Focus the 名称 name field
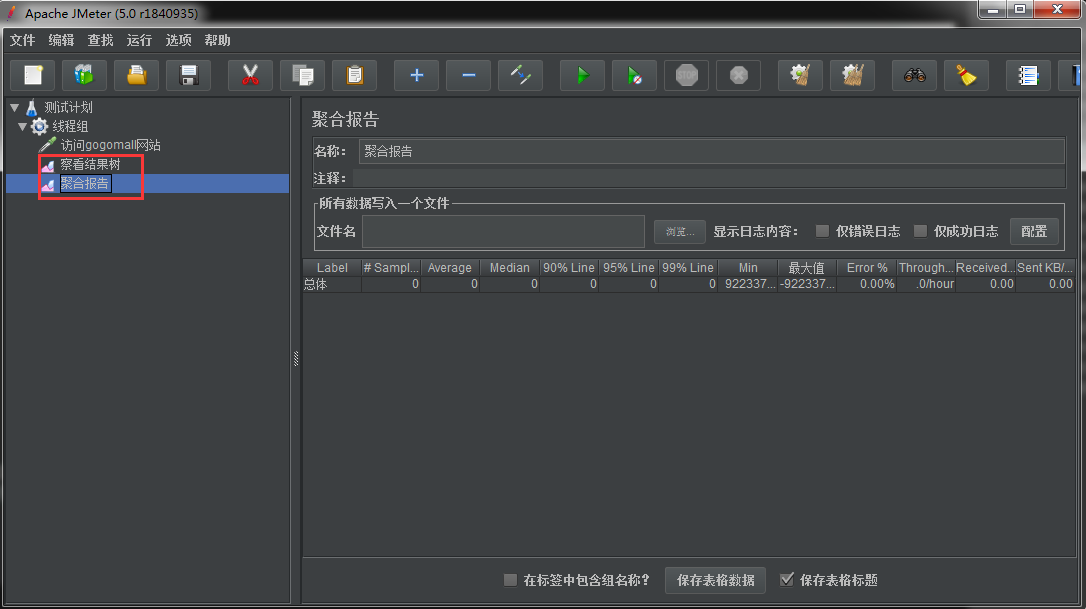 (711, 151)
